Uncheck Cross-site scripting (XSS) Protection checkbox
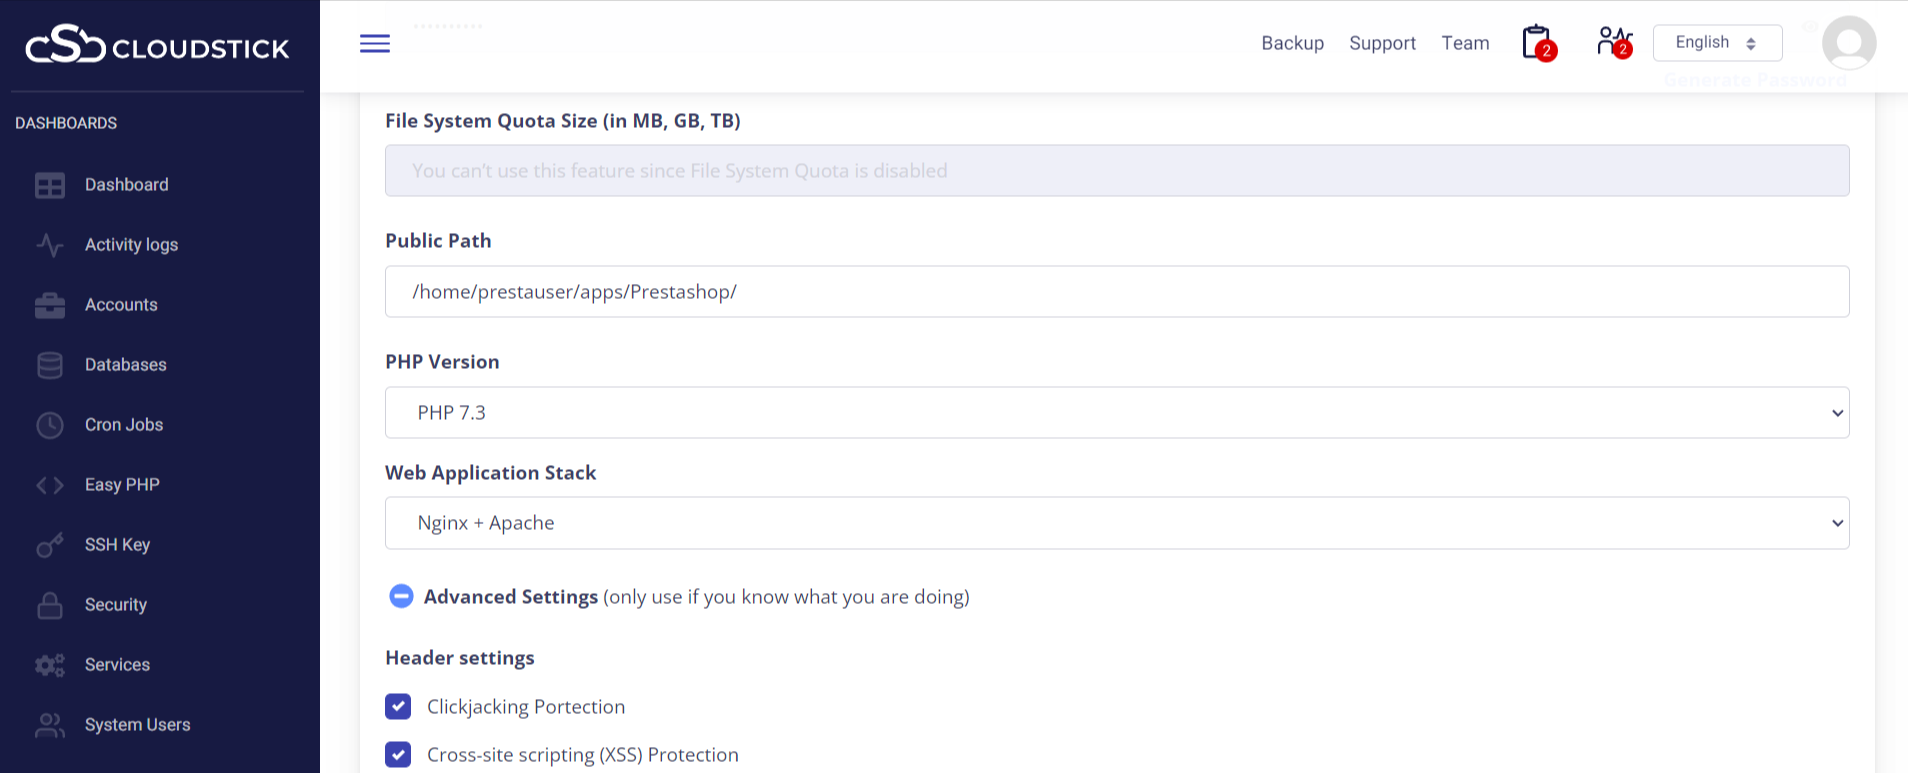This screenshot has height=773, width=1908. [398, 755]
